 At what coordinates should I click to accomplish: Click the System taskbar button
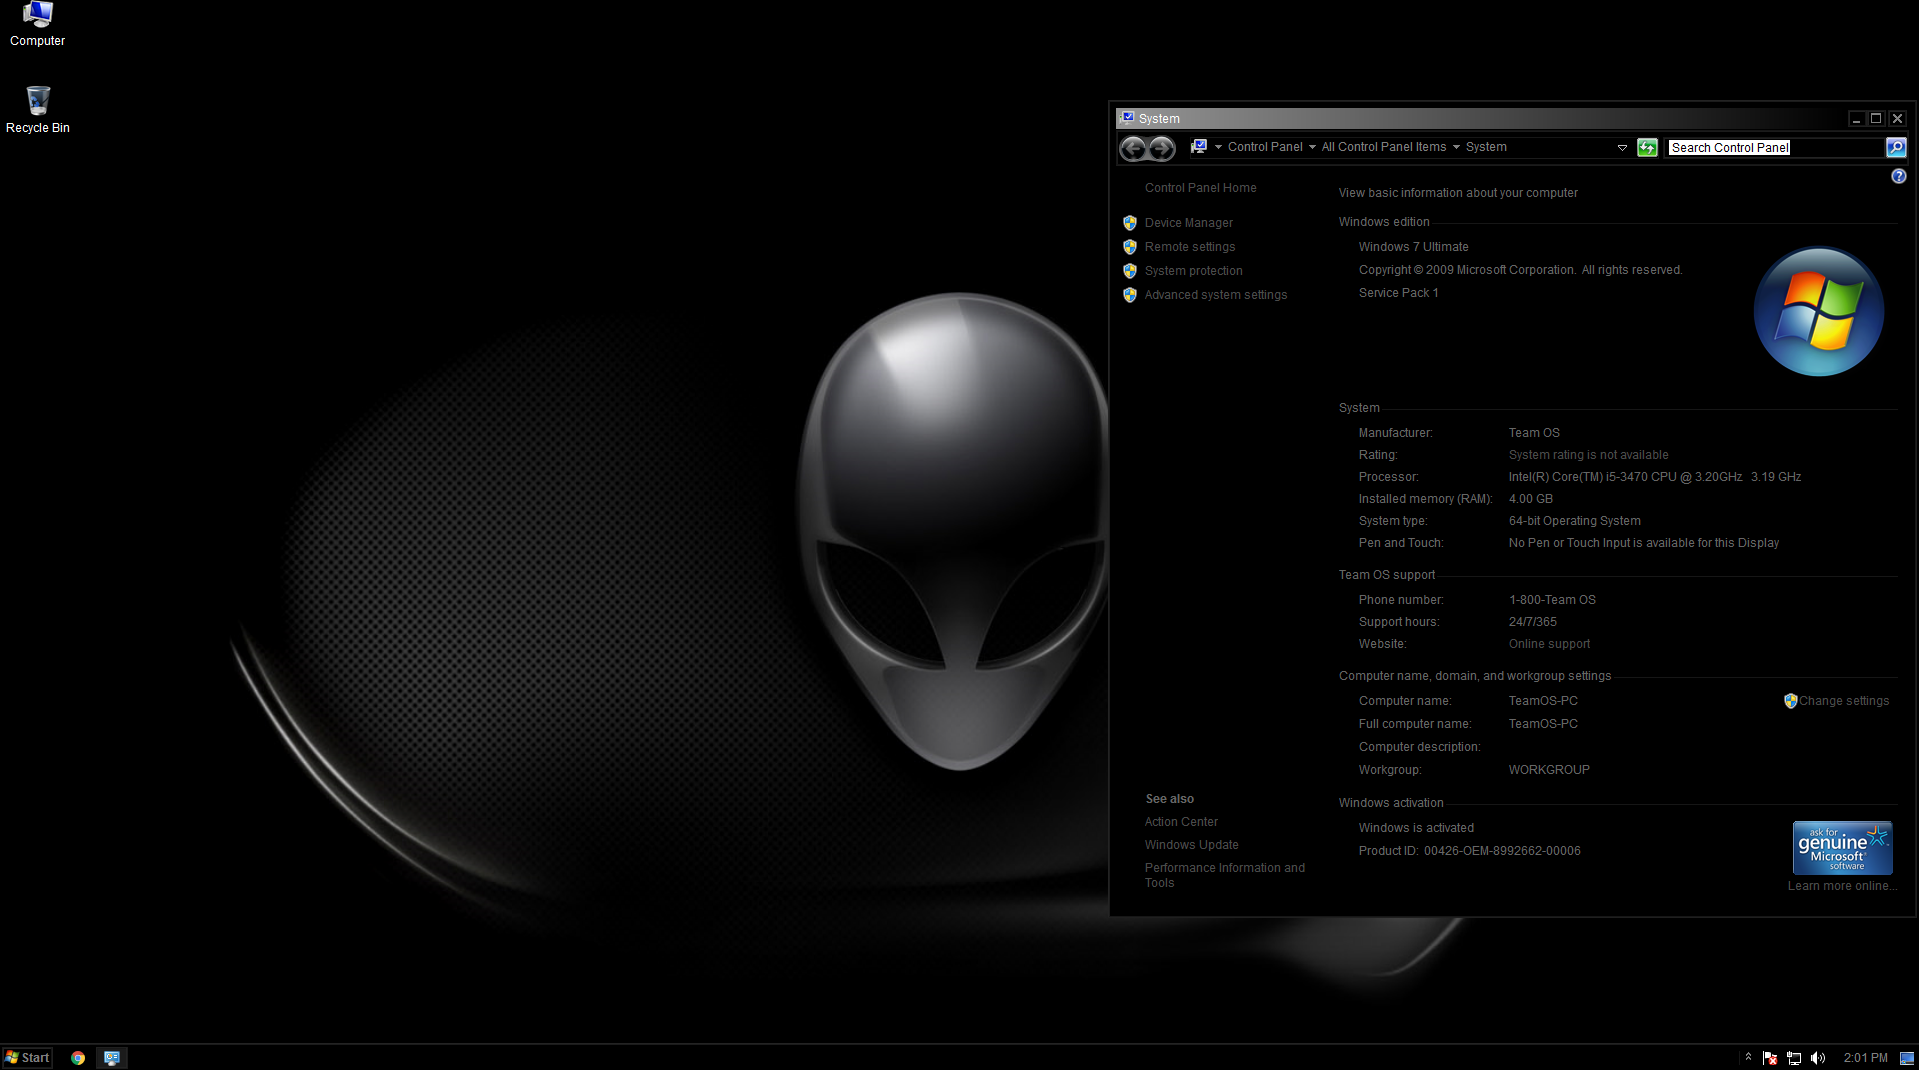tap(112, 1058)
